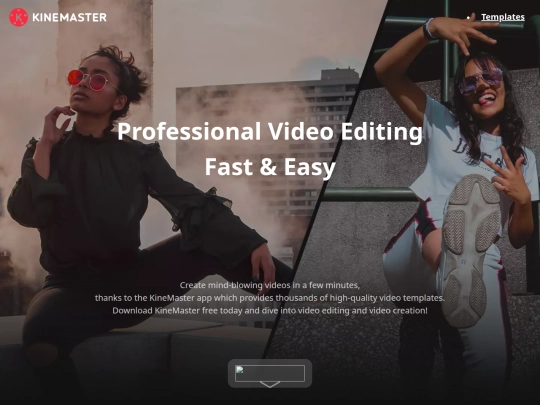Click the "thanks to the KineMaster app" line
Viewport: 540px width, 405px height.
tap(270, 298)
